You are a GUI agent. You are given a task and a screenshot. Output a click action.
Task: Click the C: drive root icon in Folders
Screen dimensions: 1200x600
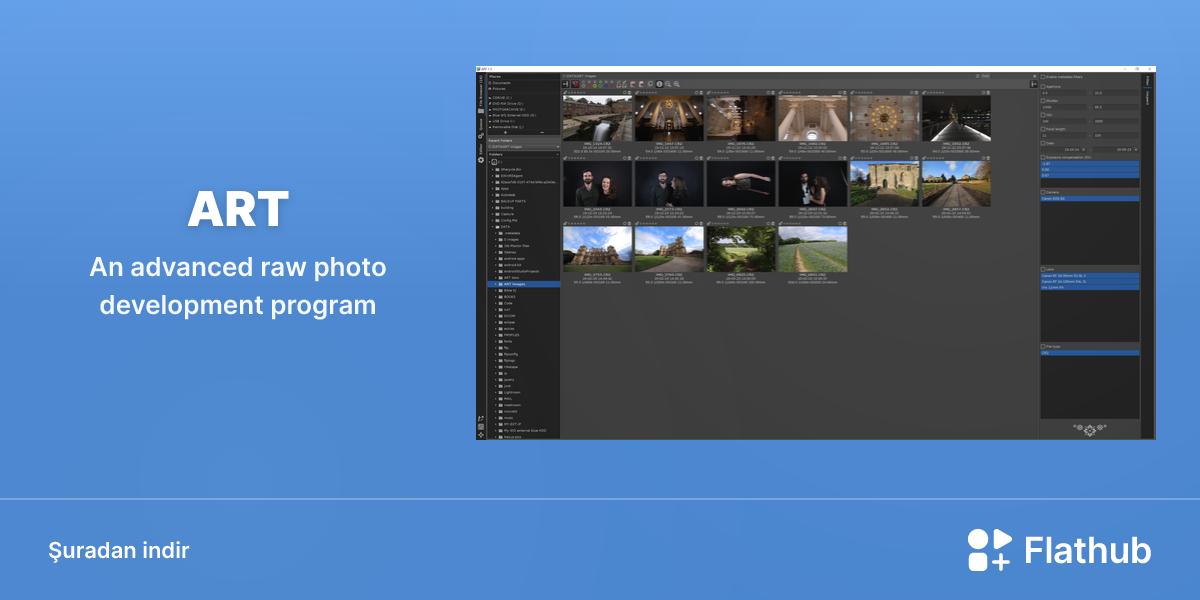pyautogui.click(x=494, y=162)
